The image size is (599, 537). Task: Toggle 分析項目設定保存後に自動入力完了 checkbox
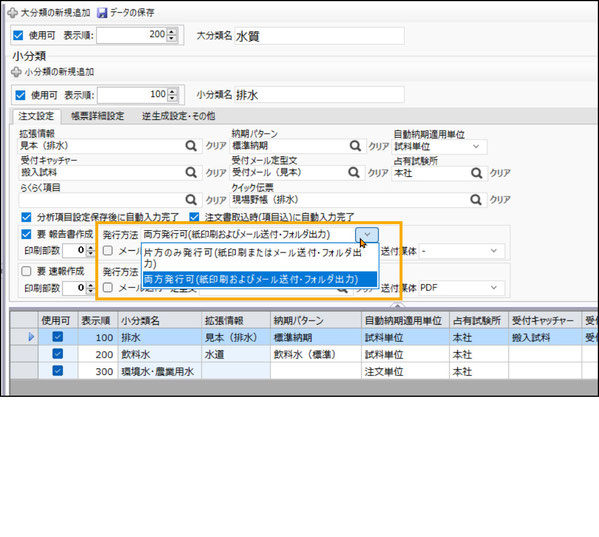tap(26, 217)
